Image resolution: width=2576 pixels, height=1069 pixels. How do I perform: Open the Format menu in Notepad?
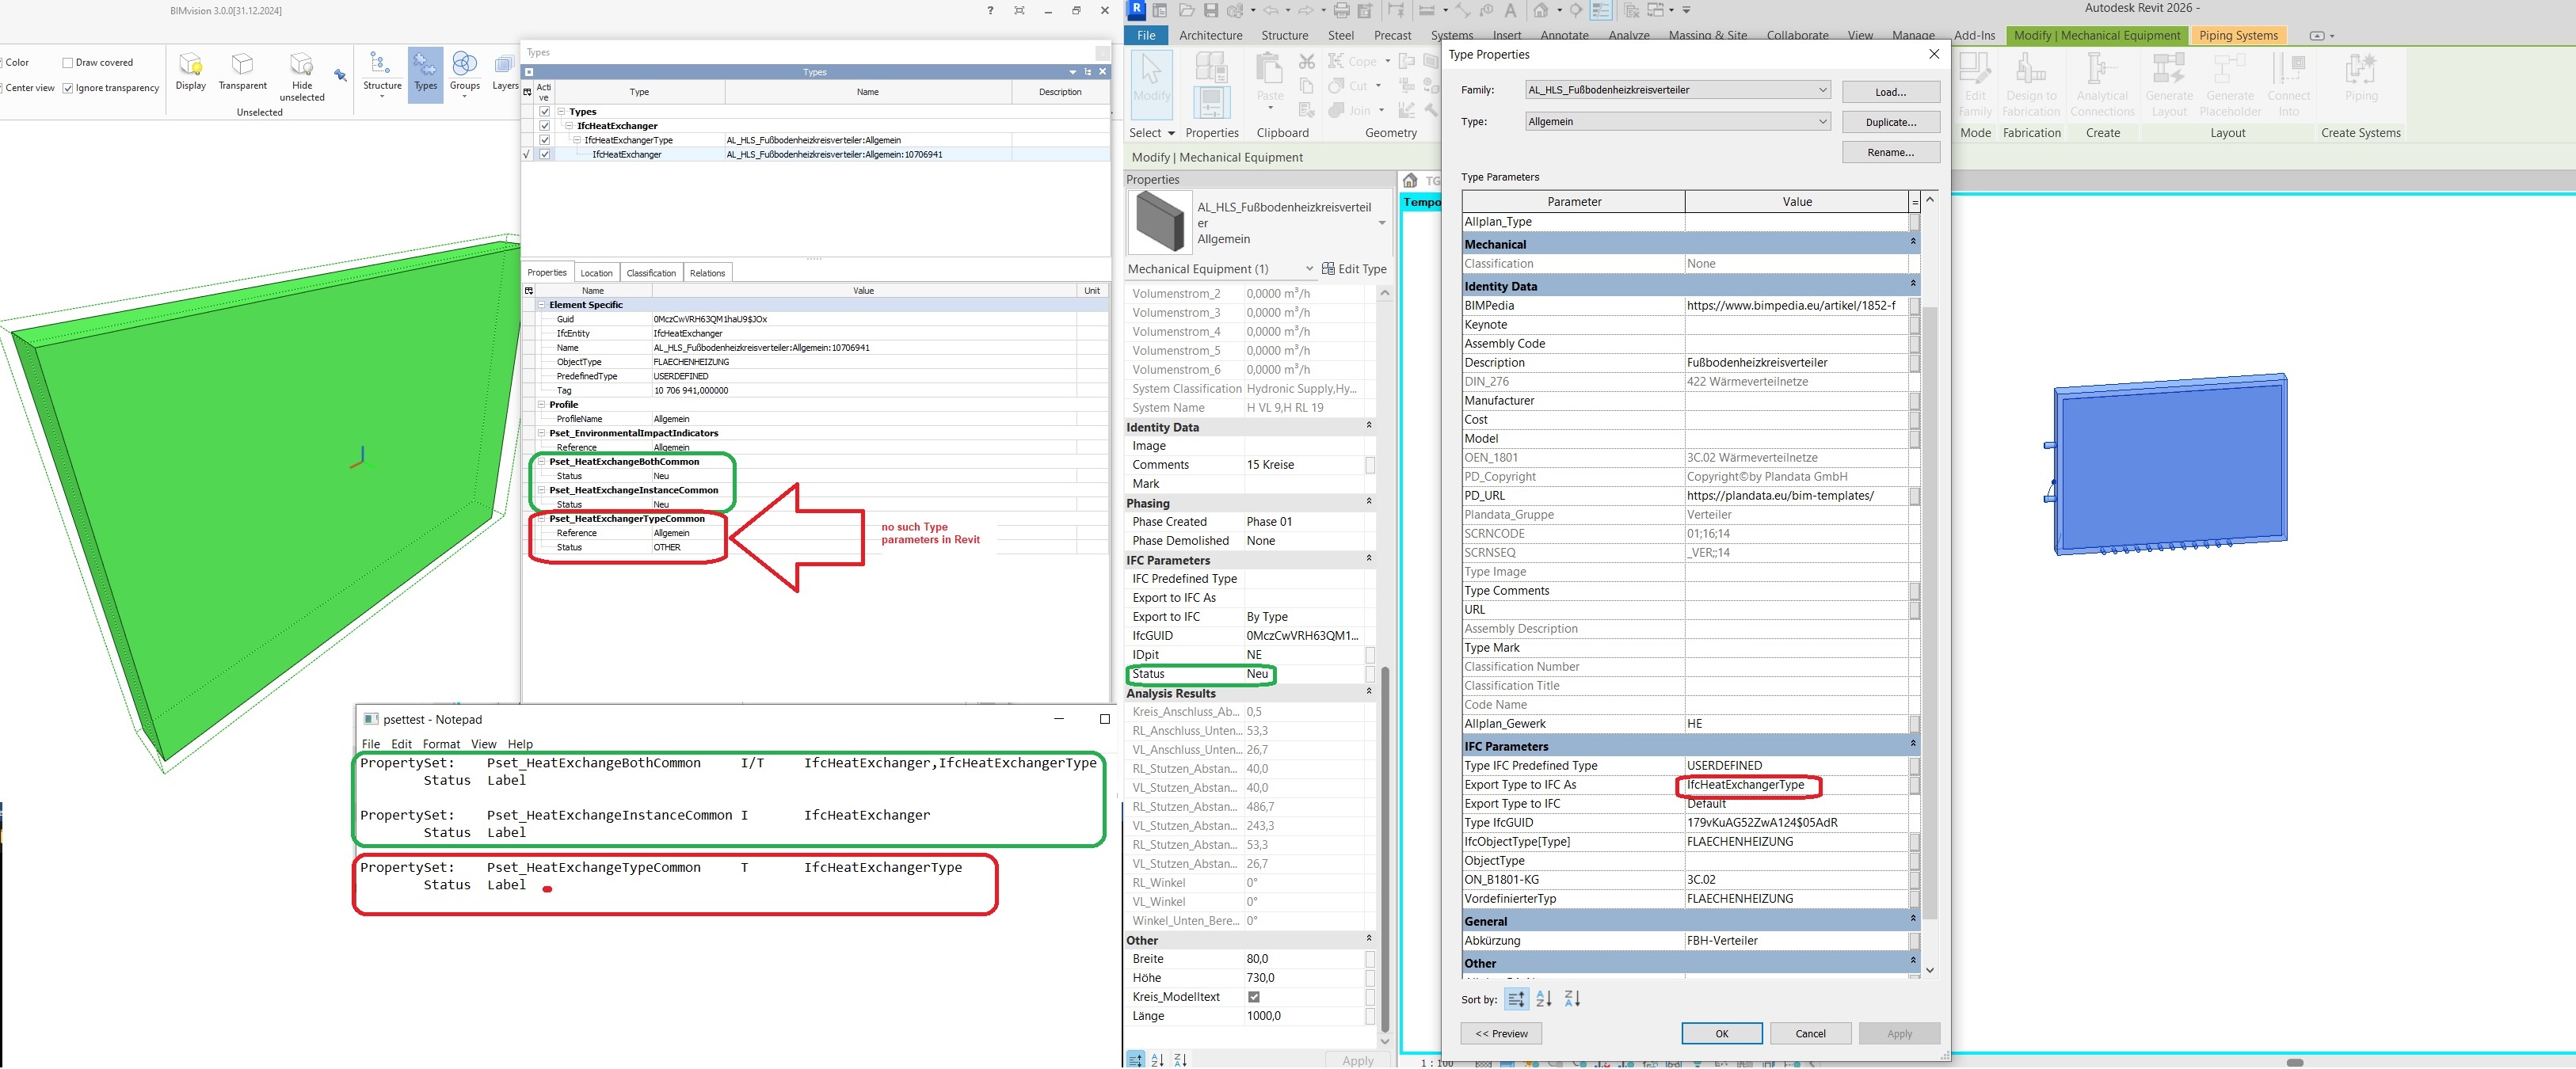coord(441,743)
